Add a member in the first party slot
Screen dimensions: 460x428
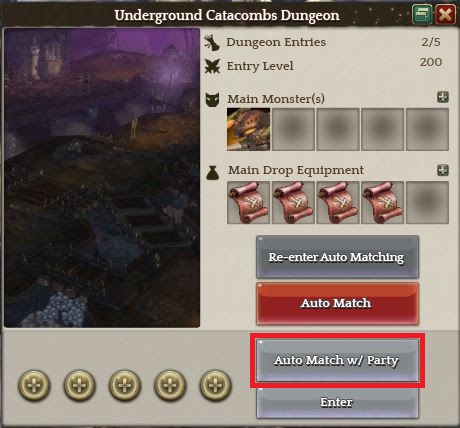[x=34, y=385]
